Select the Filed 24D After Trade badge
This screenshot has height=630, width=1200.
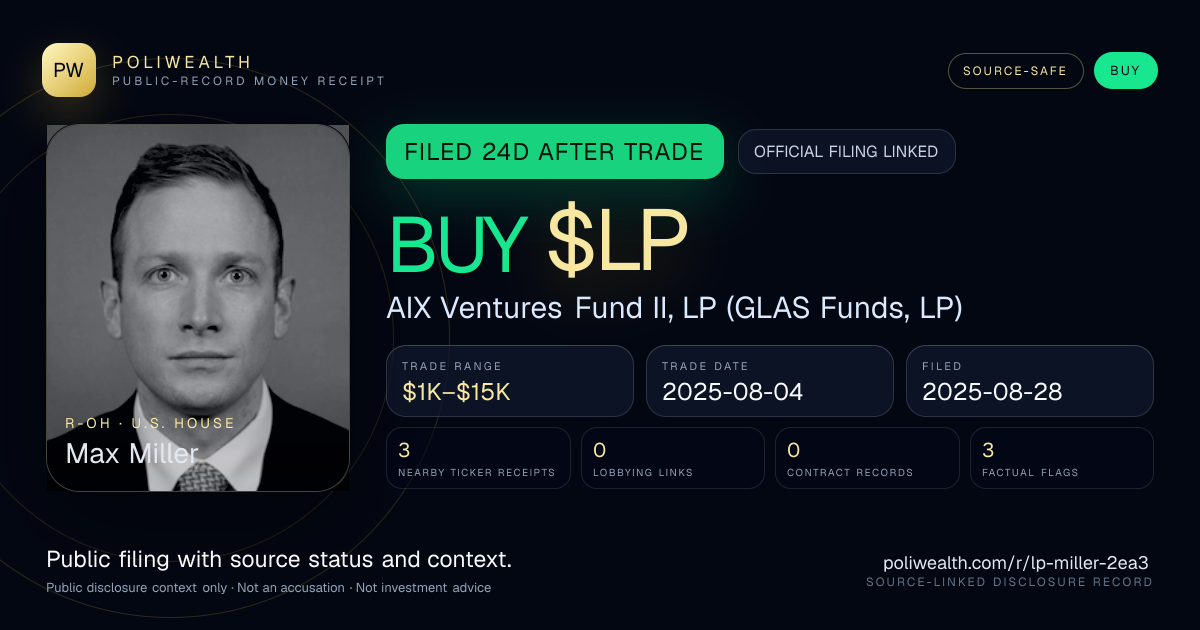[554, 152]
